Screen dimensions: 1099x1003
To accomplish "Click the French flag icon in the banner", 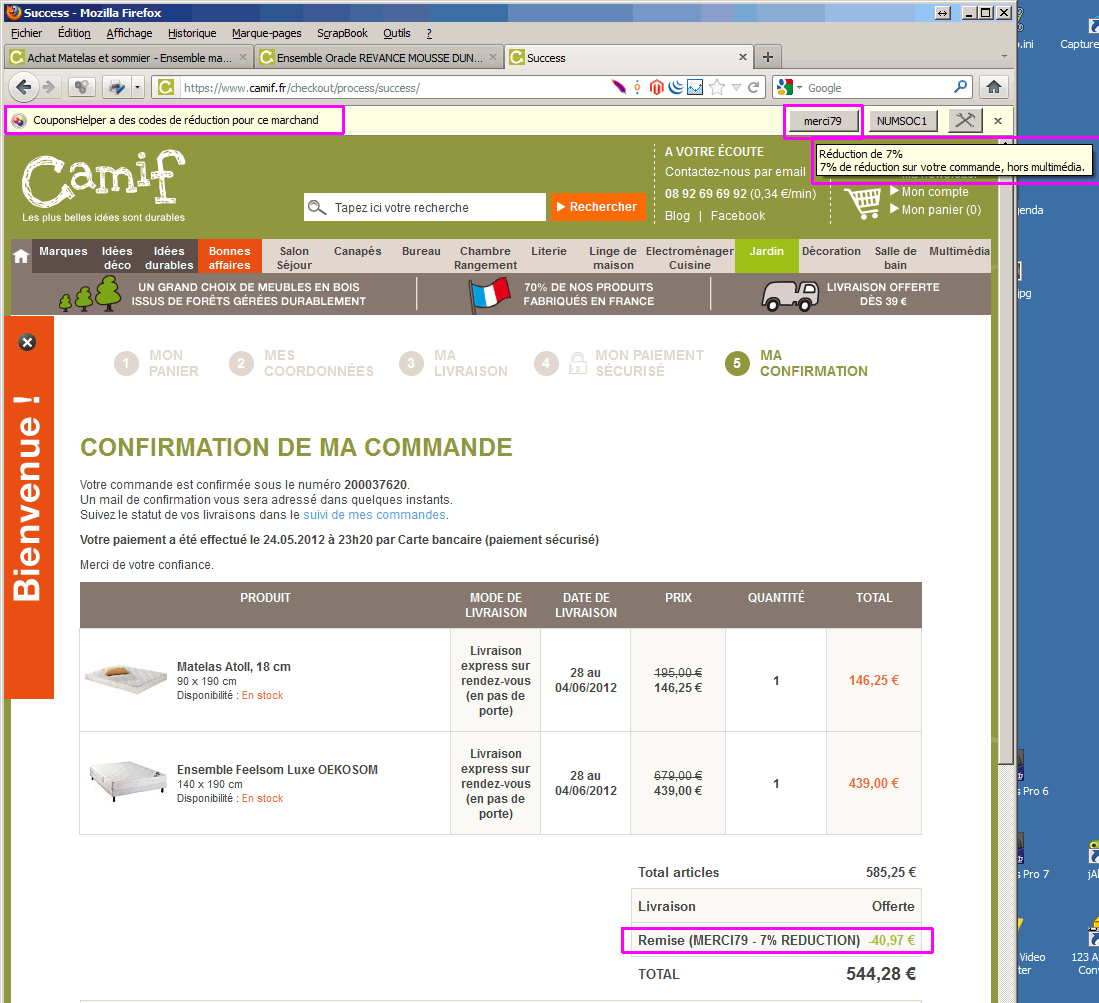I will pyautogui.click(x=489, y=294).
